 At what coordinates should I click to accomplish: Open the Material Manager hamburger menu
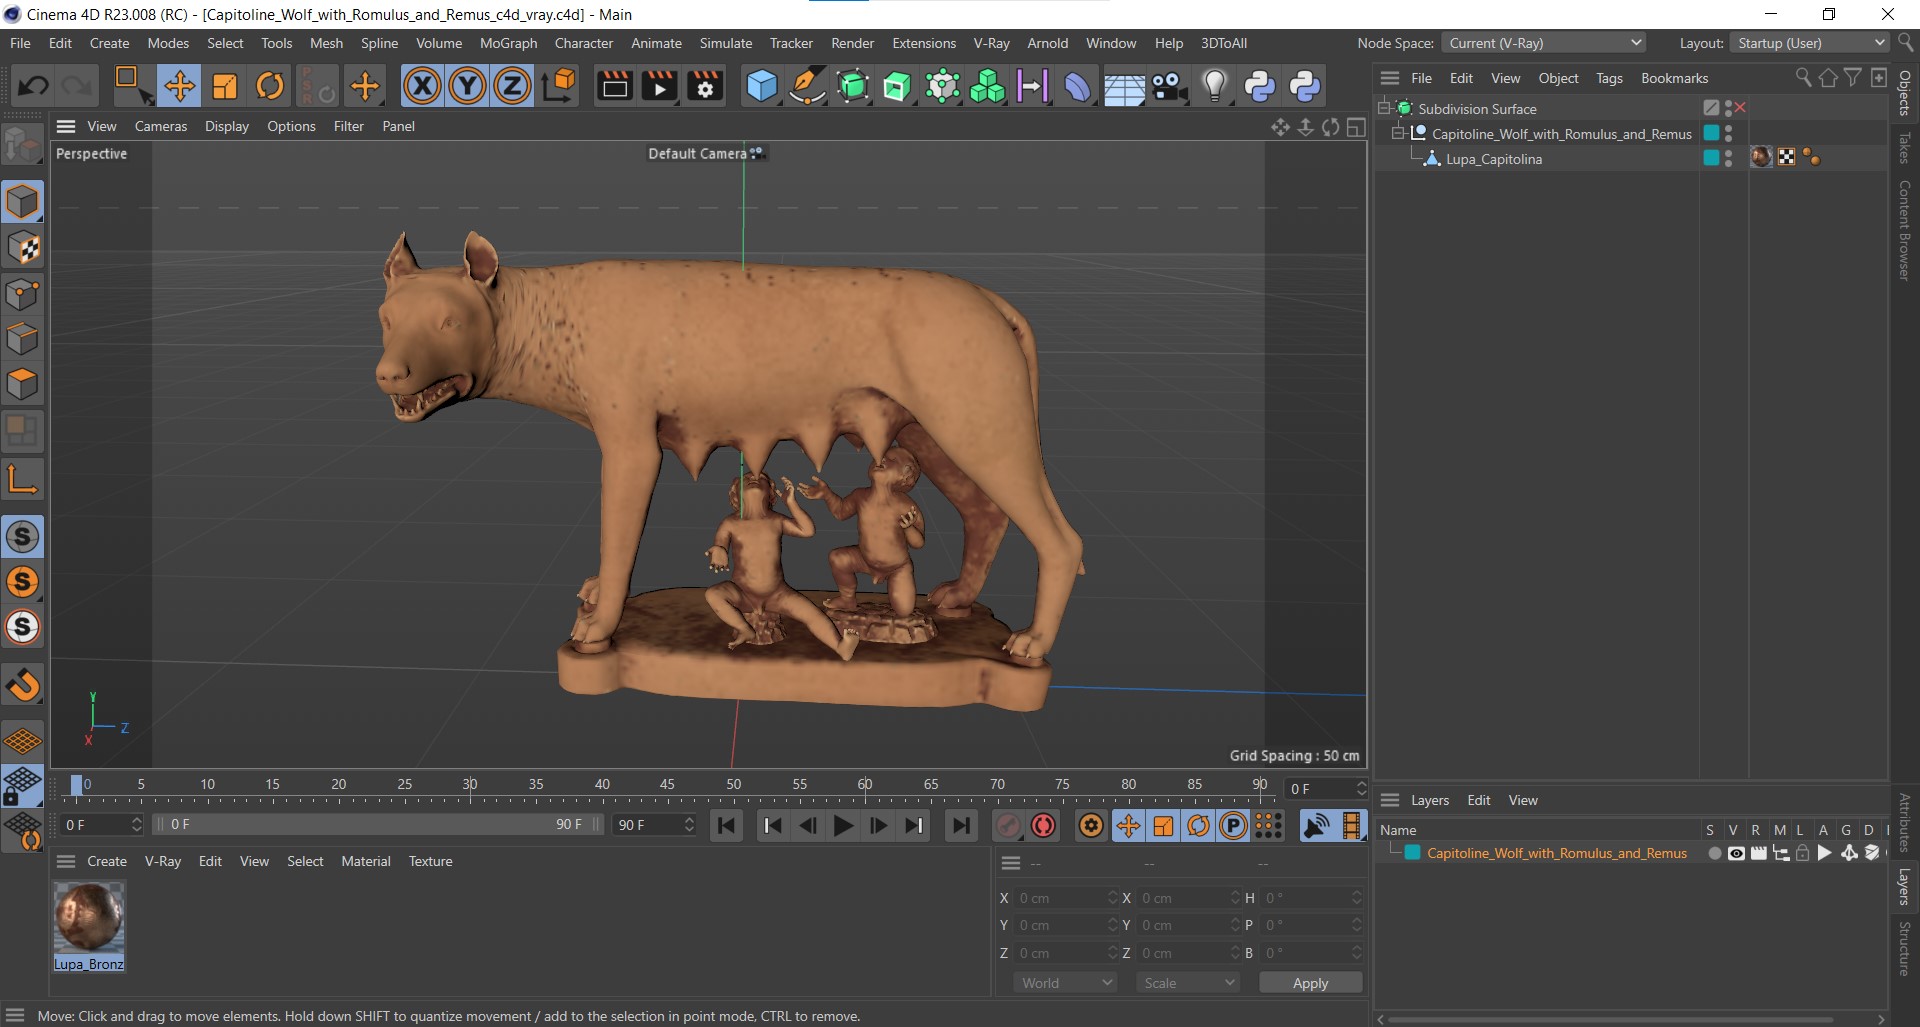click(x=66, y=861)
